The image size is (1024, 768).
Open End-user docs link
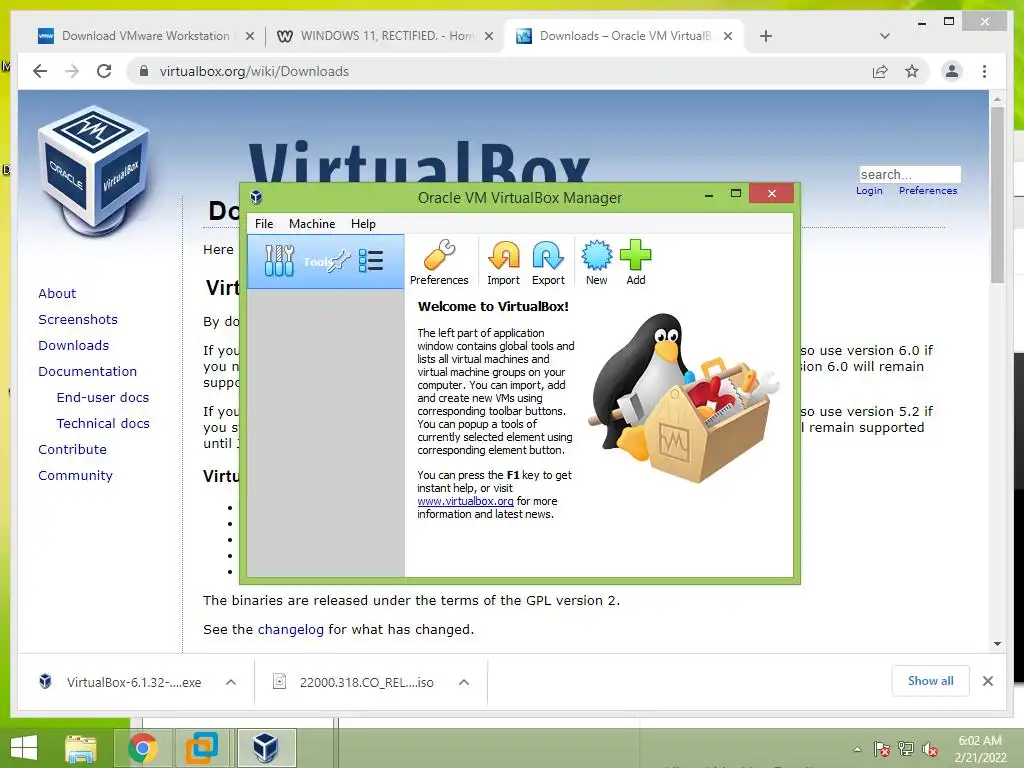103,398
